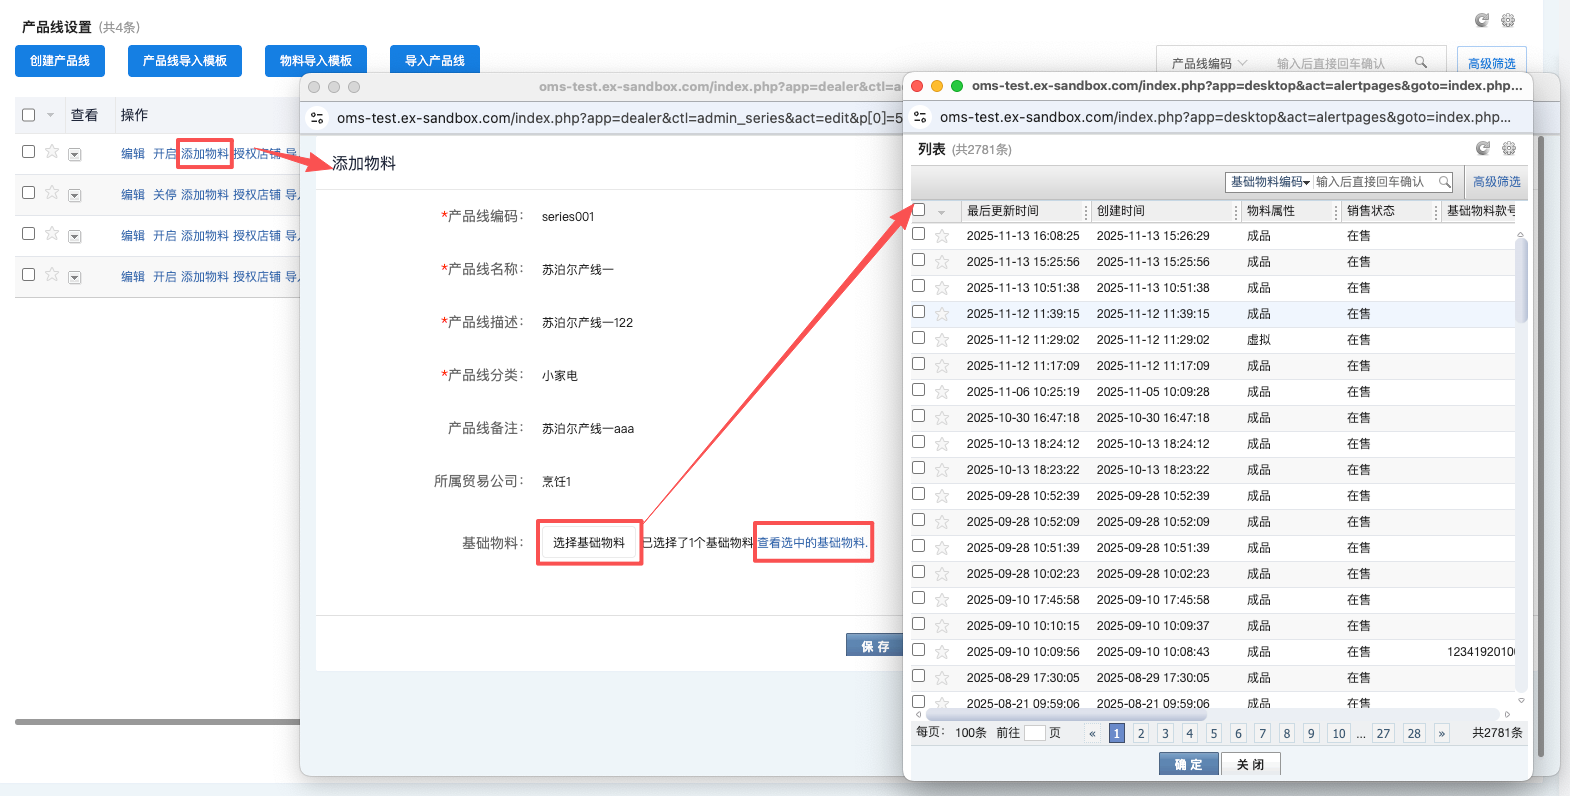Sort by 创建时间 column header

(1120, 211)
